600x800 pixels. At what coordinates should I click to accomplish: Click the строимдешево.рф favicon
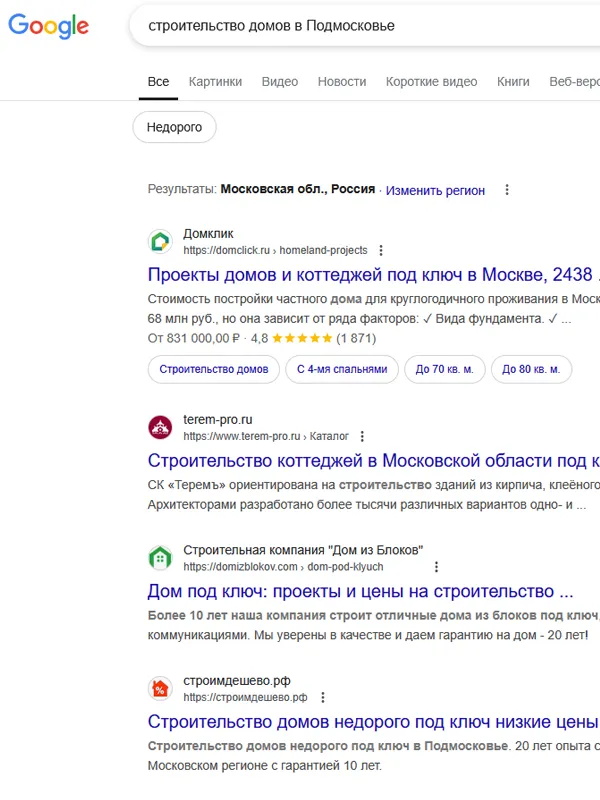(160, 688)
